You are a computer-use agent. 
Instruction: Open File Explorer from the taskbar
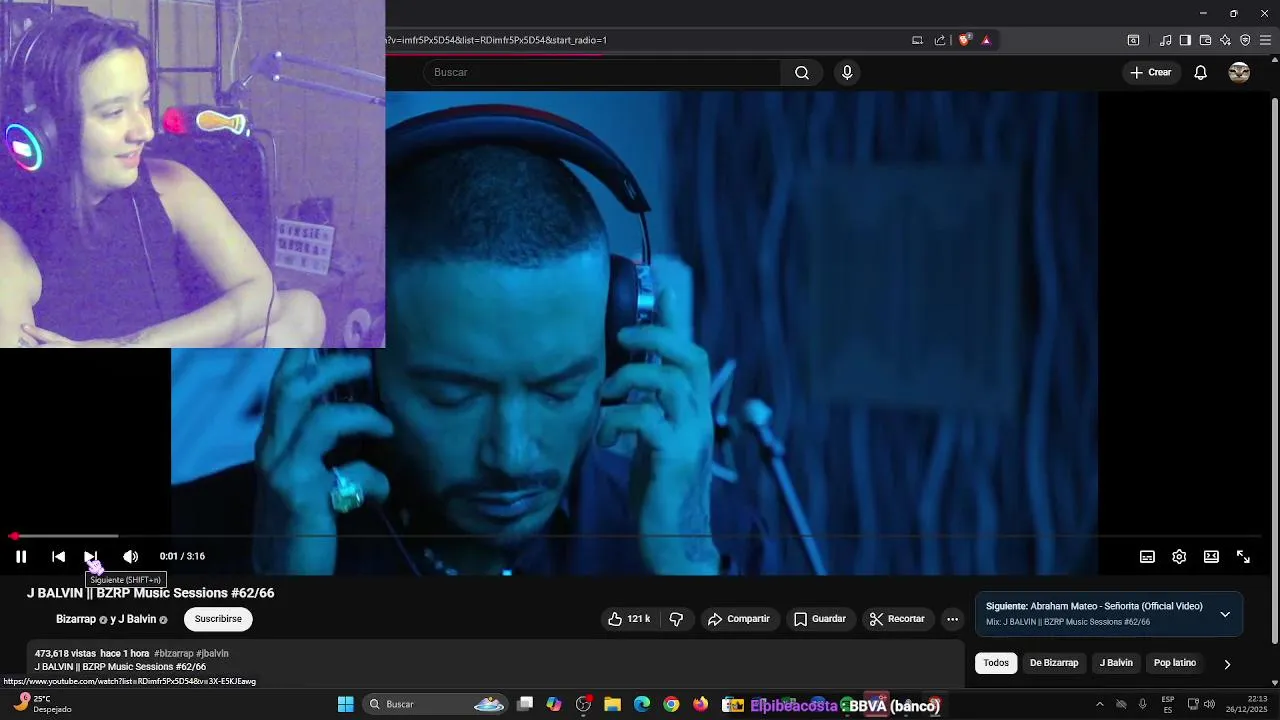tap(612, 704)
